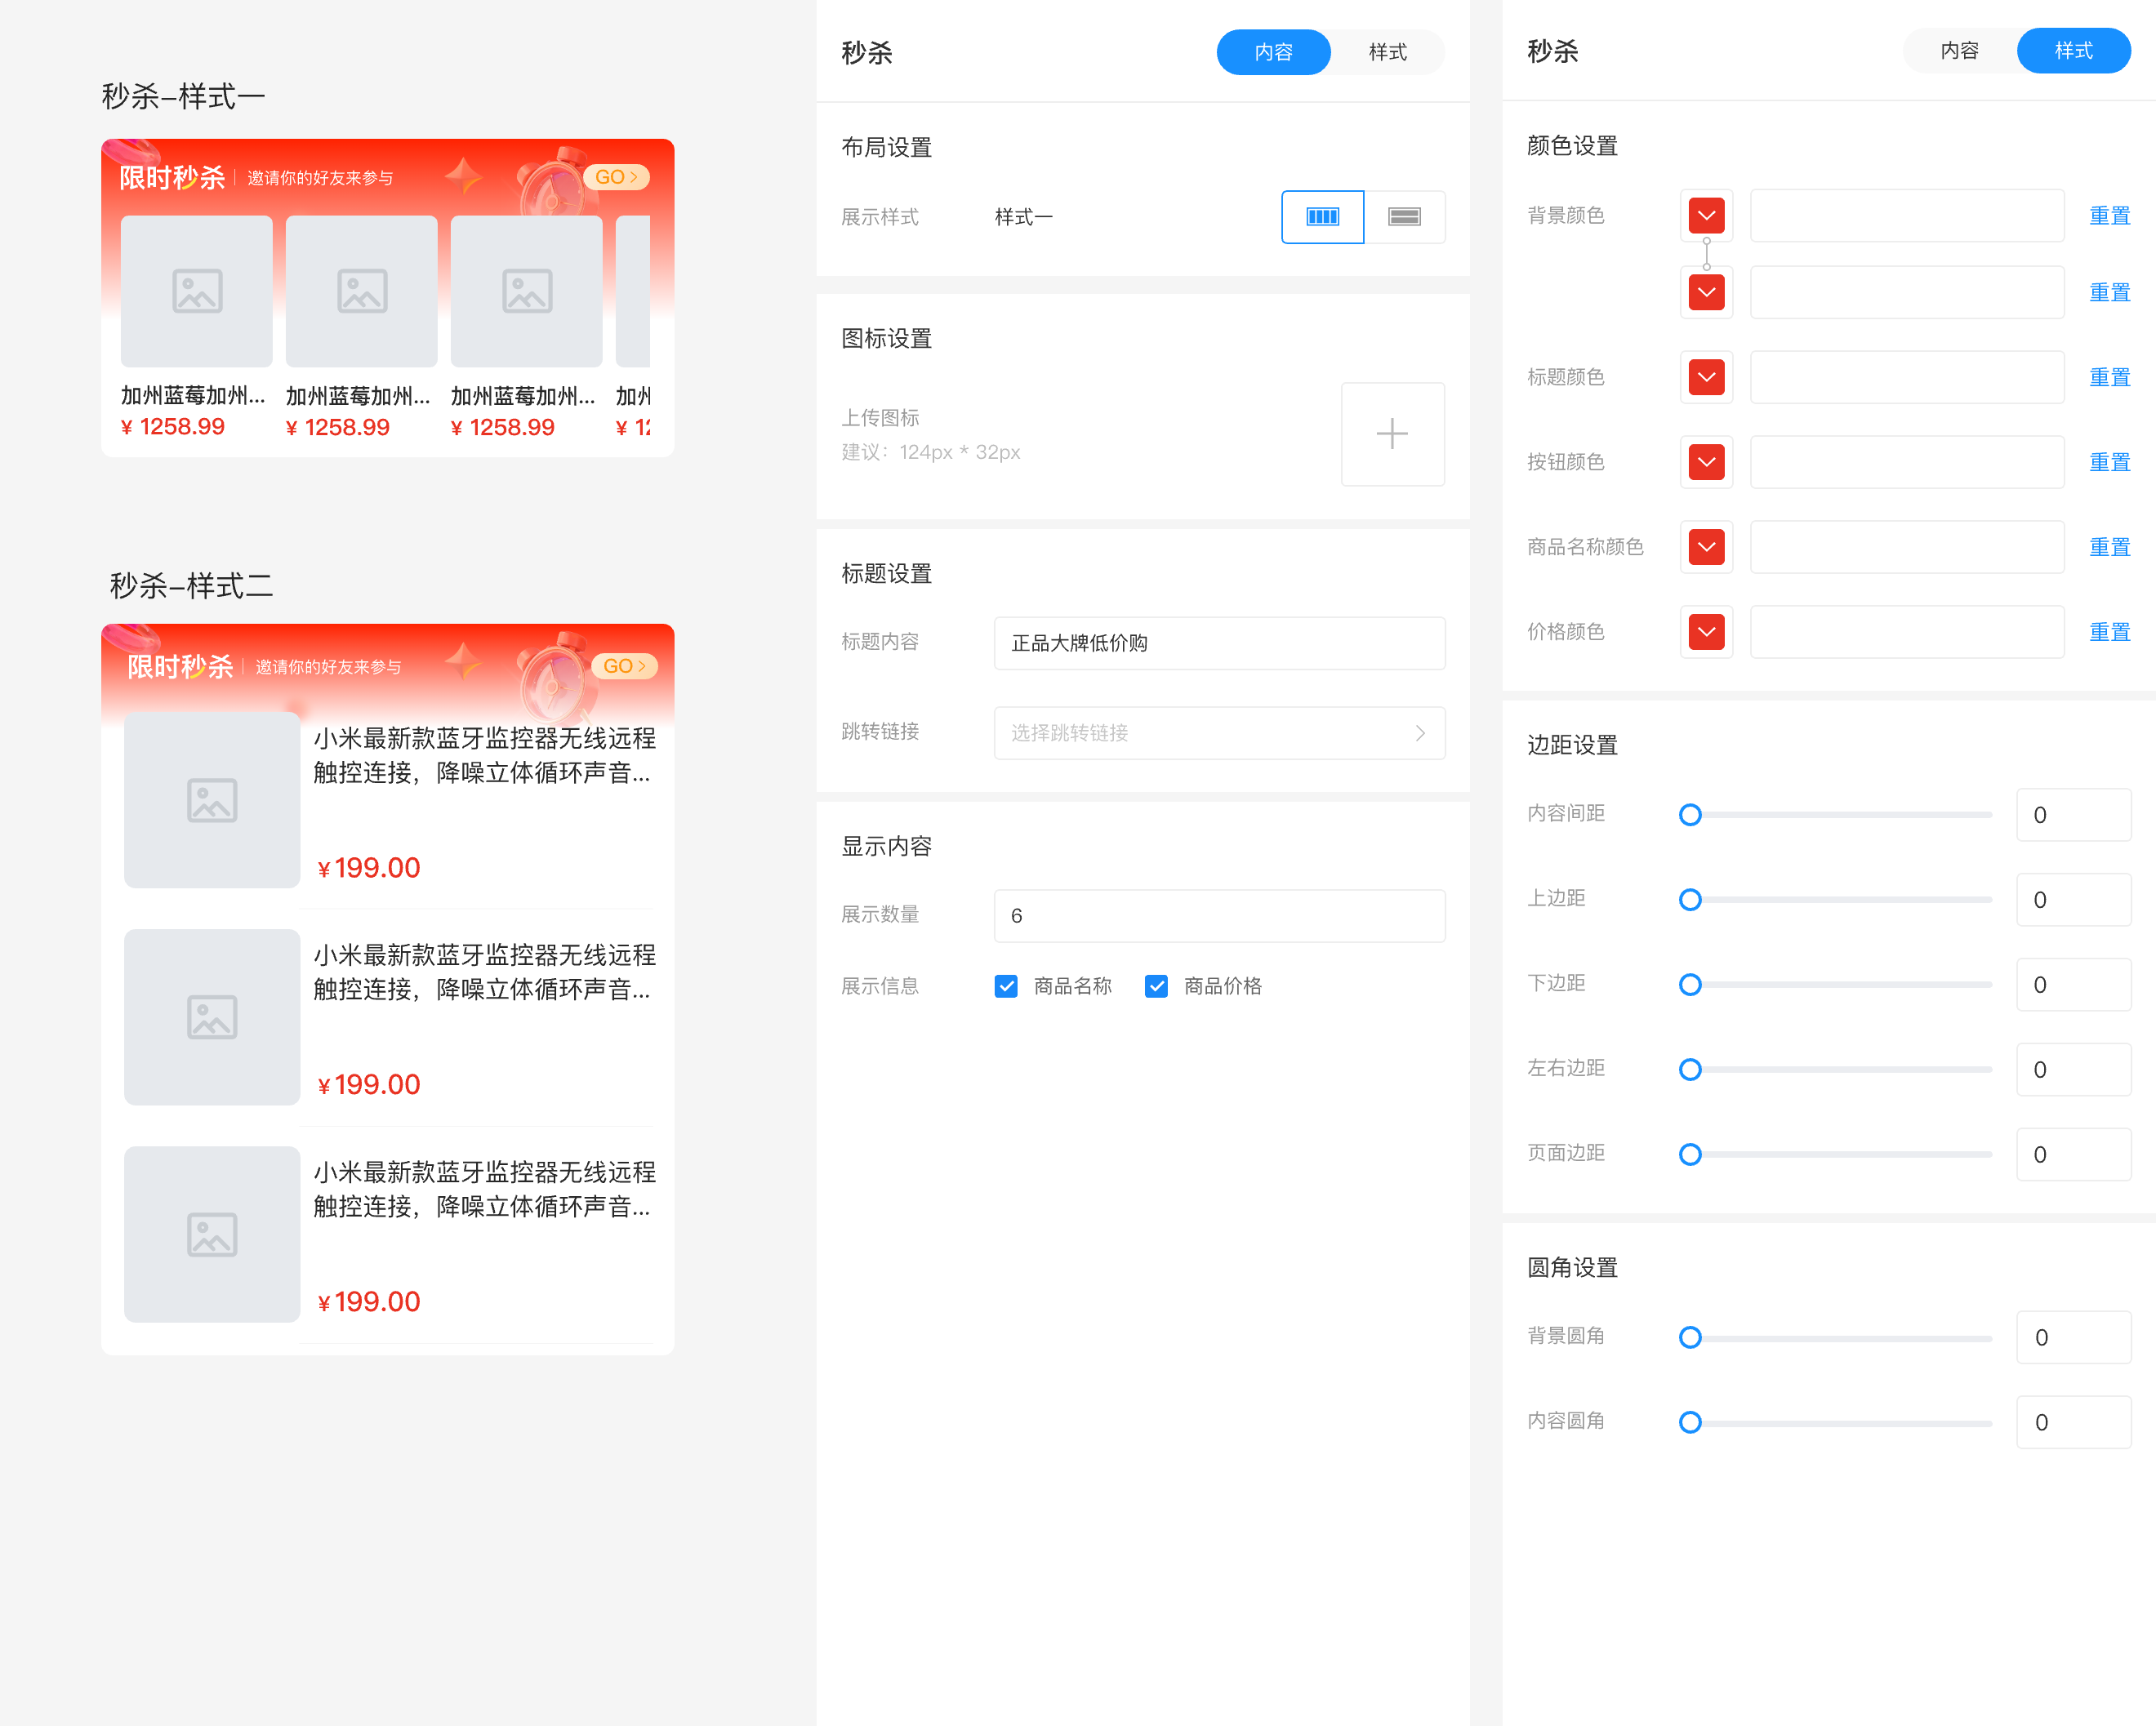This screenshot has height=1726, width=2156.
Task: Open the 商品名称颜色 color dropdown
Action: point(1706,546)
